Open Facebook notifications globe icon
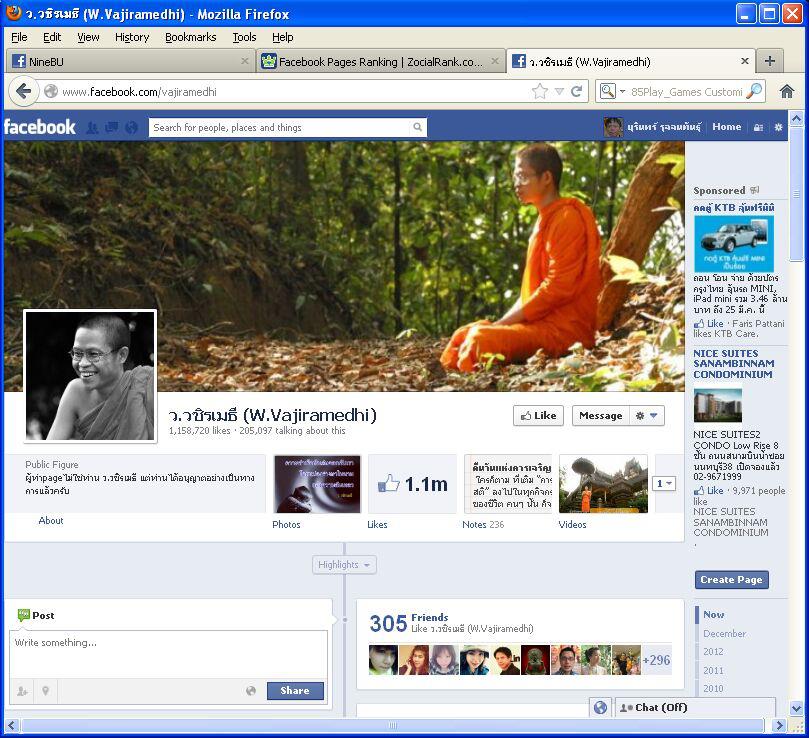Screen dimensions: 809x738 pos(131,127)
